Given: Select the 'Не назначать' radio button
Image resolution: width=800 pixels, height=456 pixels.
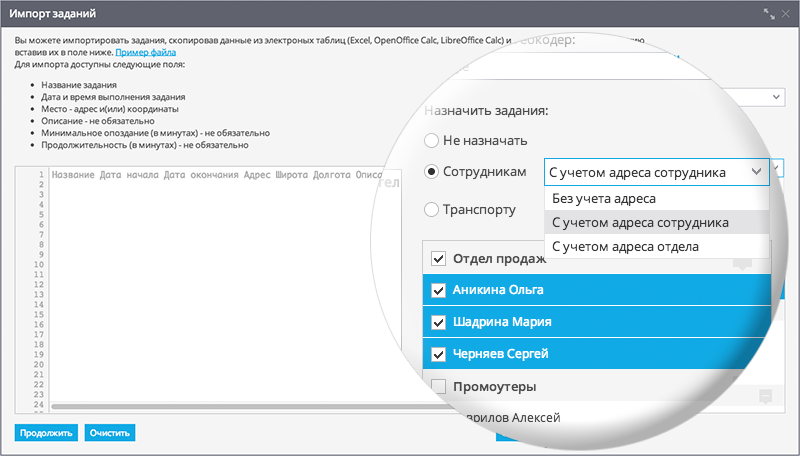Looking at the screenshot, I should click(x=432, y=141).
